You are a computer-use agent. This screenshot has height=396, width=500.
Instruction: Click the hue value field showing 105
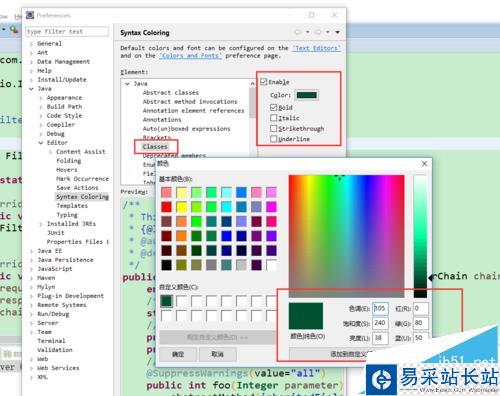pyautogui.click(x=380, y=309)
